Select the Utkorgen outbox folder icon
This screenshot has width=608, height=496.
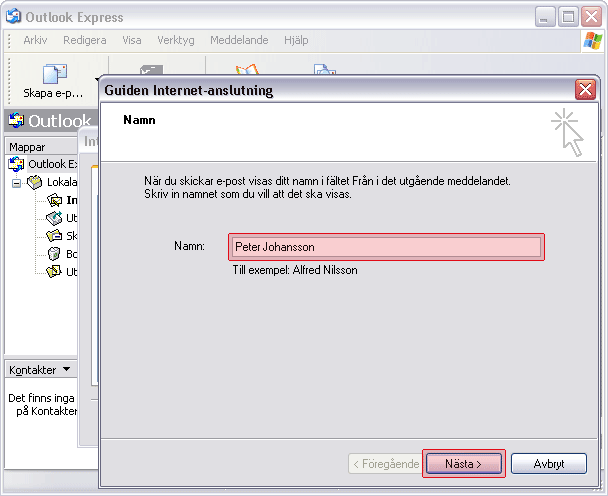55,218
